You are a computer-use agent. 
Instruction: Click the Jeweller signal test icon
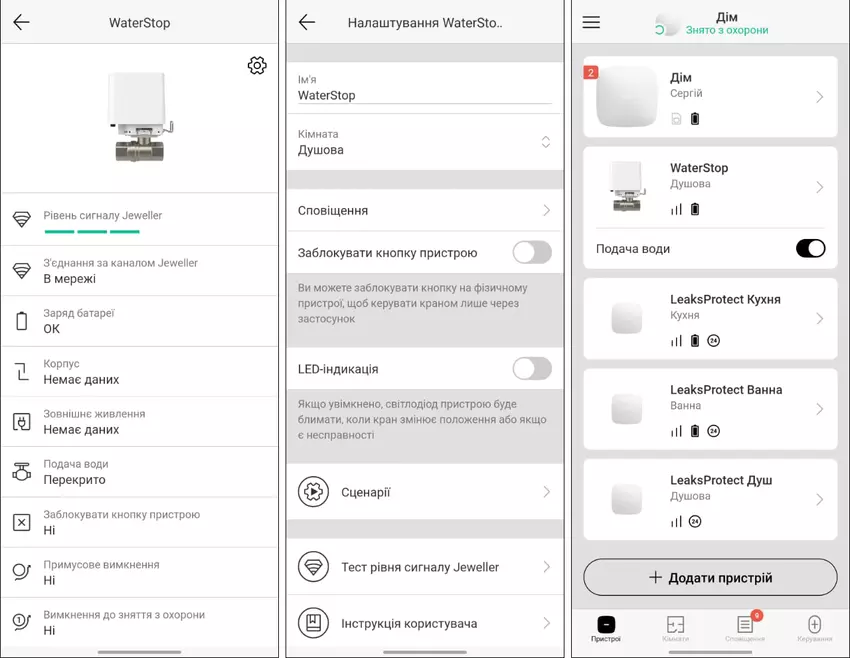[x=313, y=567]
